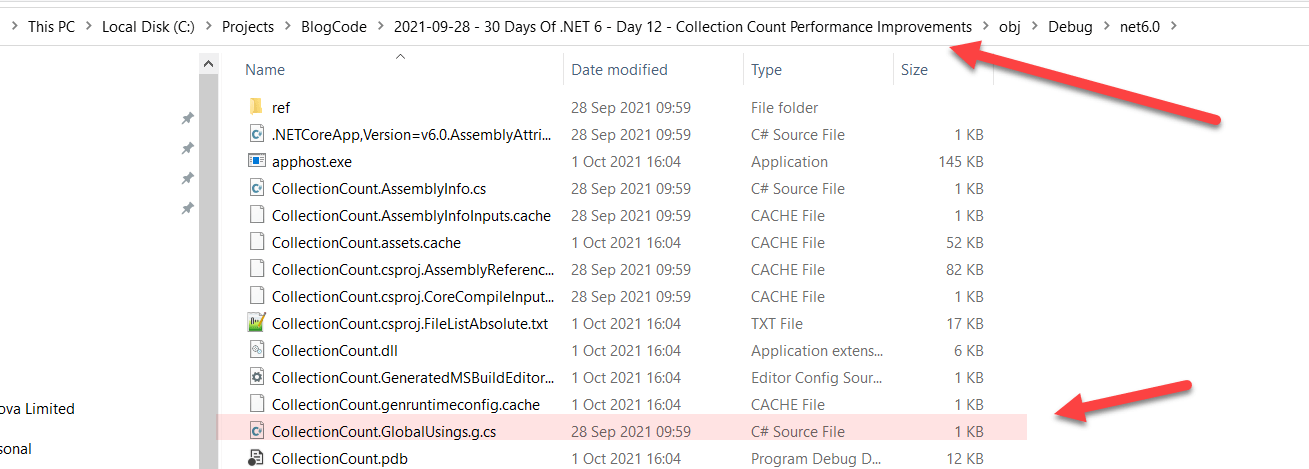Click the CollectionCount.assets.cache file icon
The height and width of the screenshot is (469, 1309).
tap(255, 242)
